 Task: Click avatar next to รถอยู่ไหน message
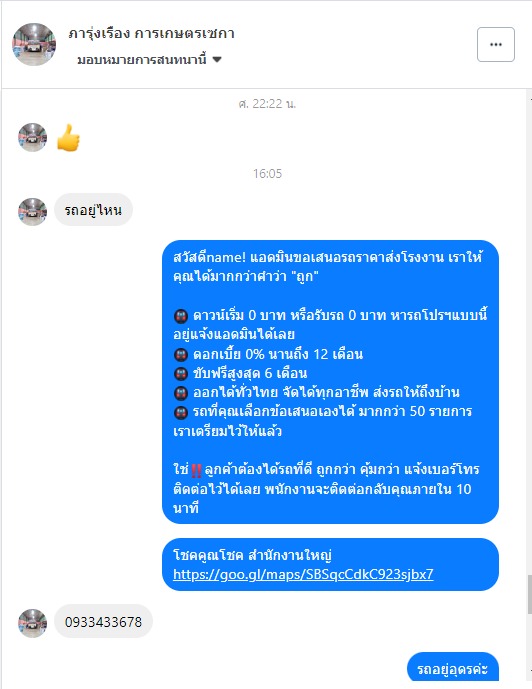coord(33,212)
